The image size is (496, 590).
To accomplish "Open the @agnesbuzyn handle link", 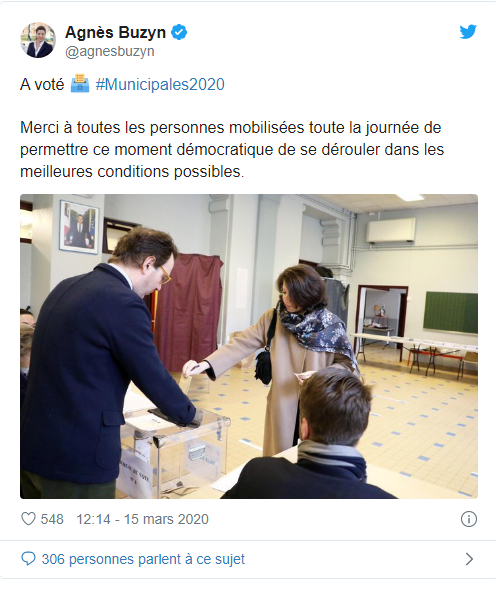I will coord(110,52).
